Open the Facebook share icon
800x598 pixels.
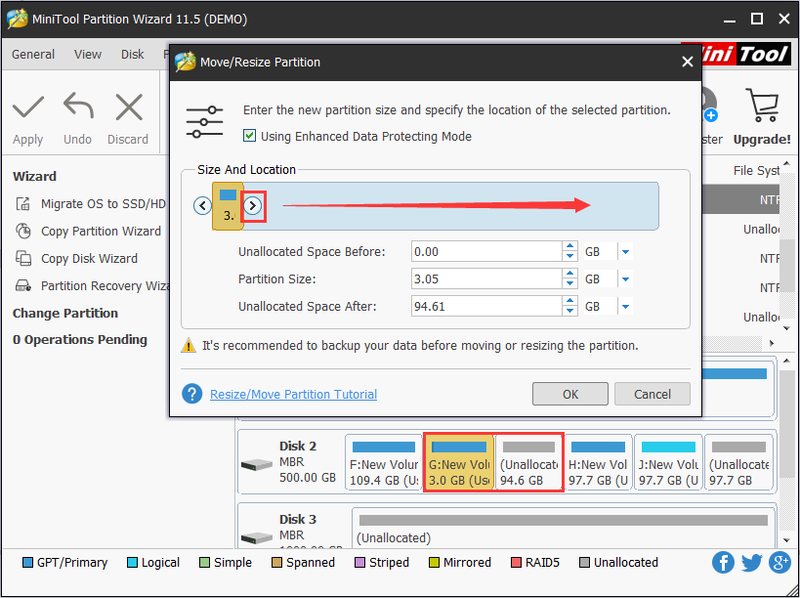coord(723,563)
